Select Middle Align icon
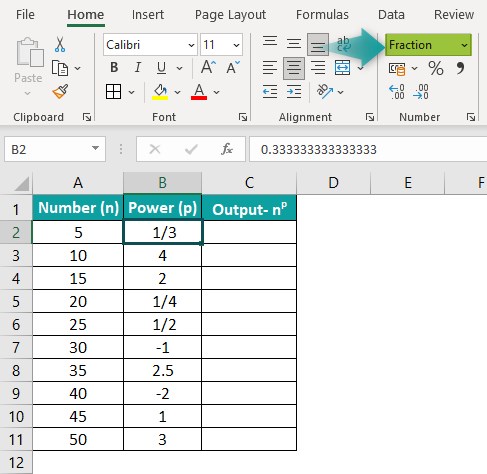Image resolution: width=487 pixels, height=474 pixels. pyautogui.click(x=294, y=43)
